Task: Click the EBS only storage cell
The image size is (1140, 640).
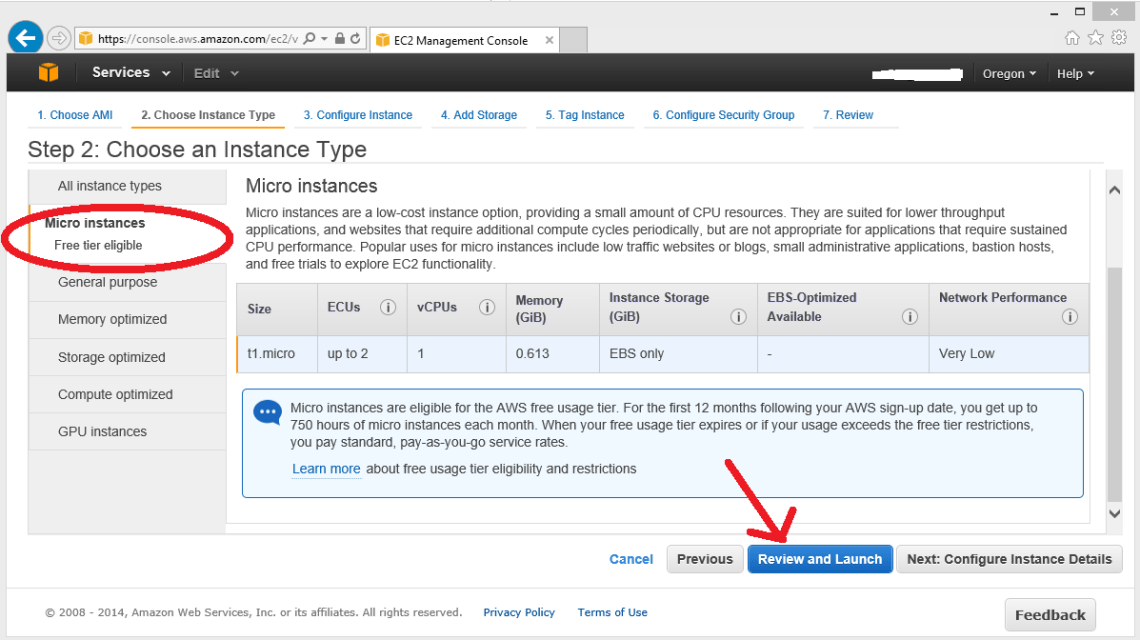Action: click(x=678, y=353)
